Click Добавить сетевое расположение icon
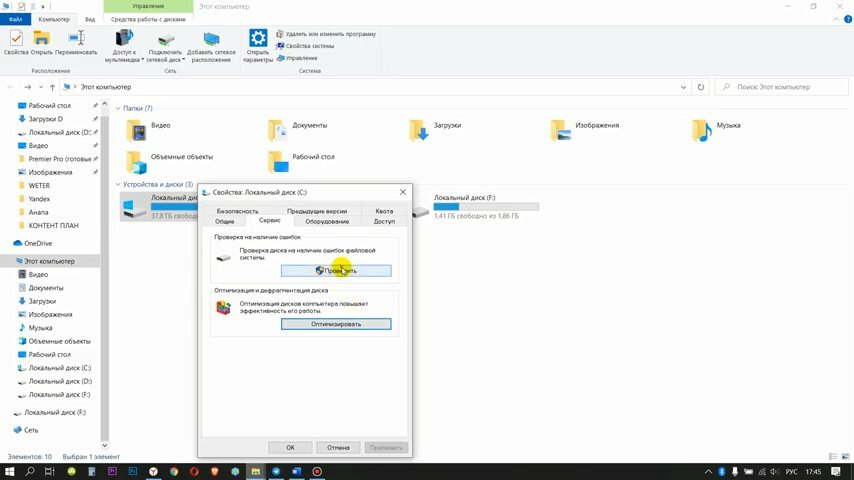854x480 pixels. (x=211, y=46)
